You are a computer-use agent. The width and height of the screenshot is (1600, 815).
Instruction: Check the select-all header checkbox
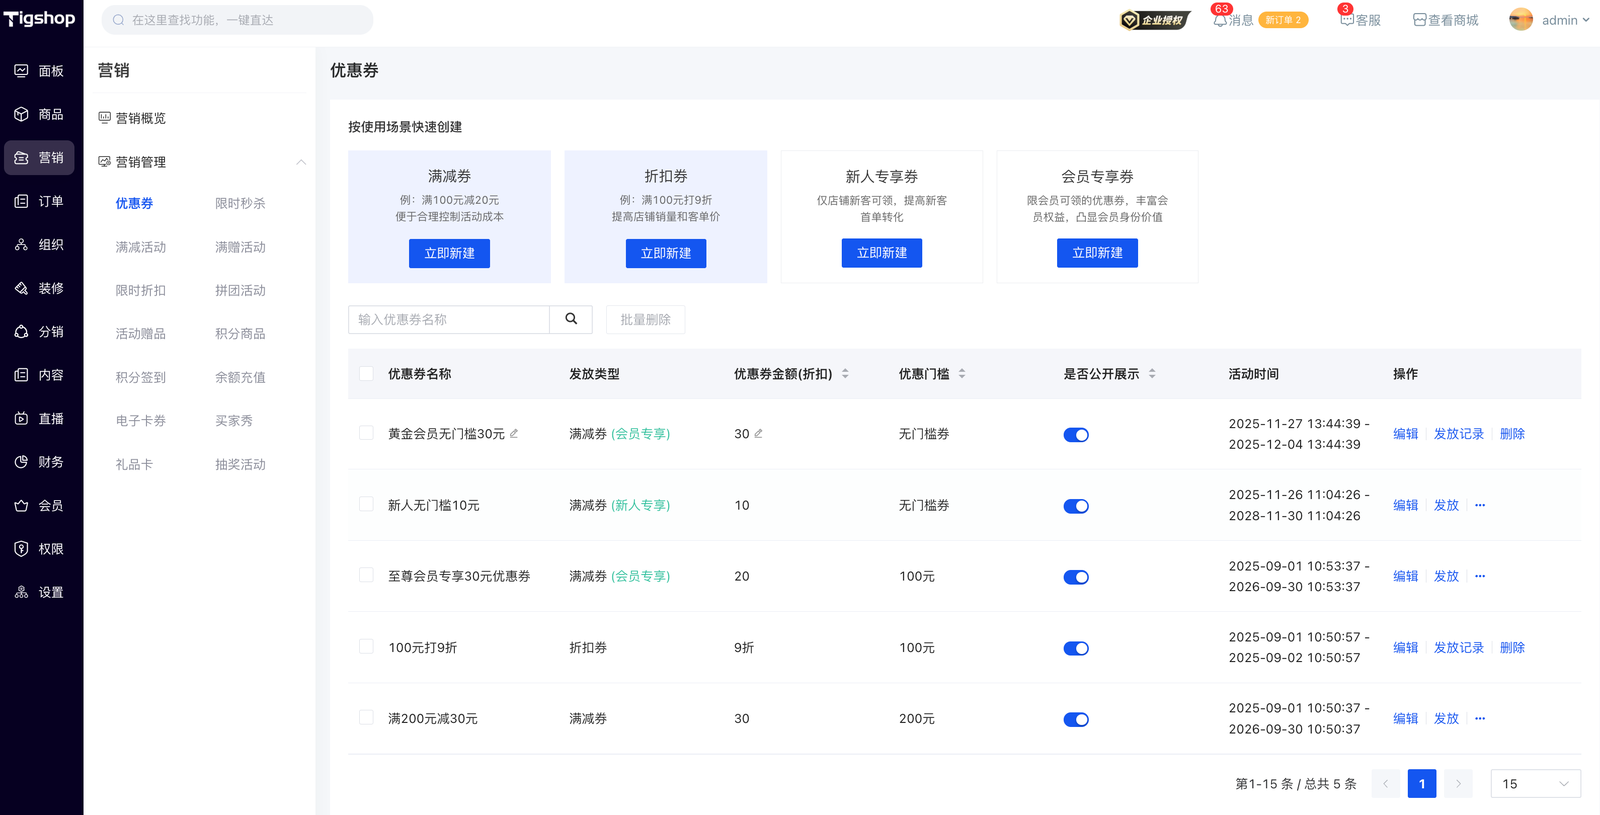coord(366,374)
